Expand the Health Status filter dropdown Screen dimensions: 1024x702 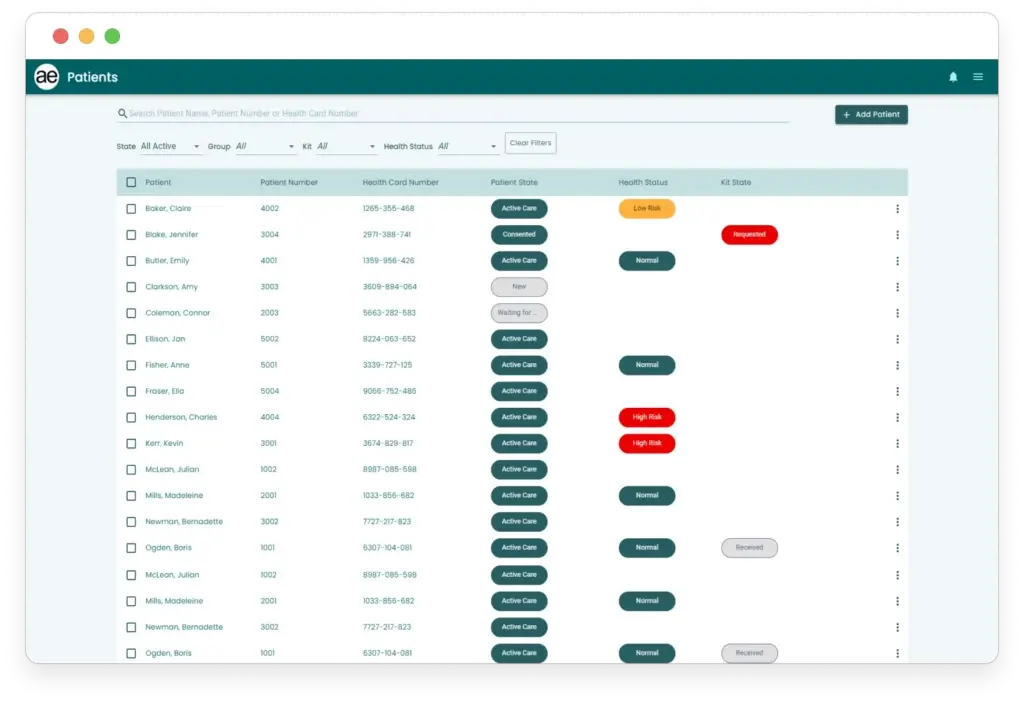tap(467, 147)
